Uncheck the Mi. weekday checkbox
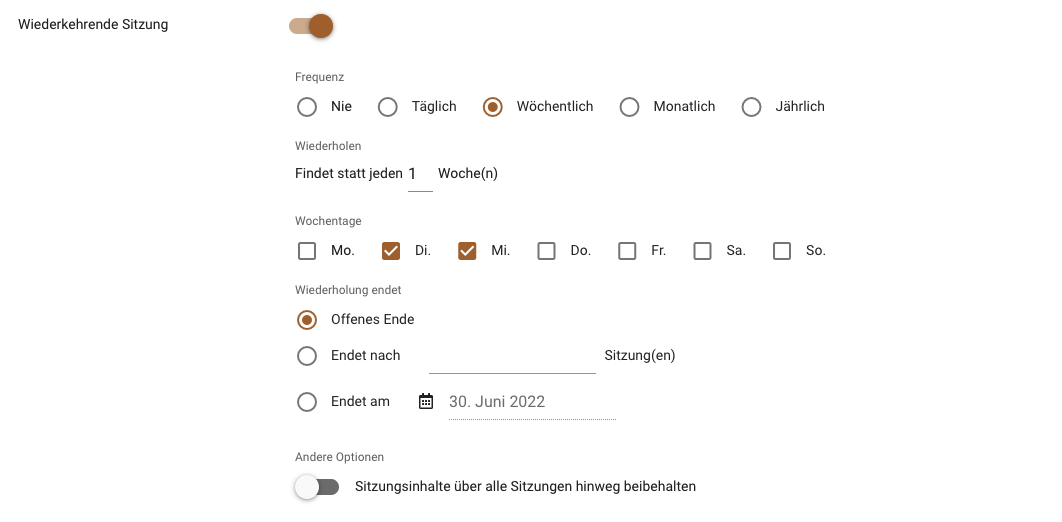Image resolution: width=1062 pixels, height=522 pixels. click(467, 251)
